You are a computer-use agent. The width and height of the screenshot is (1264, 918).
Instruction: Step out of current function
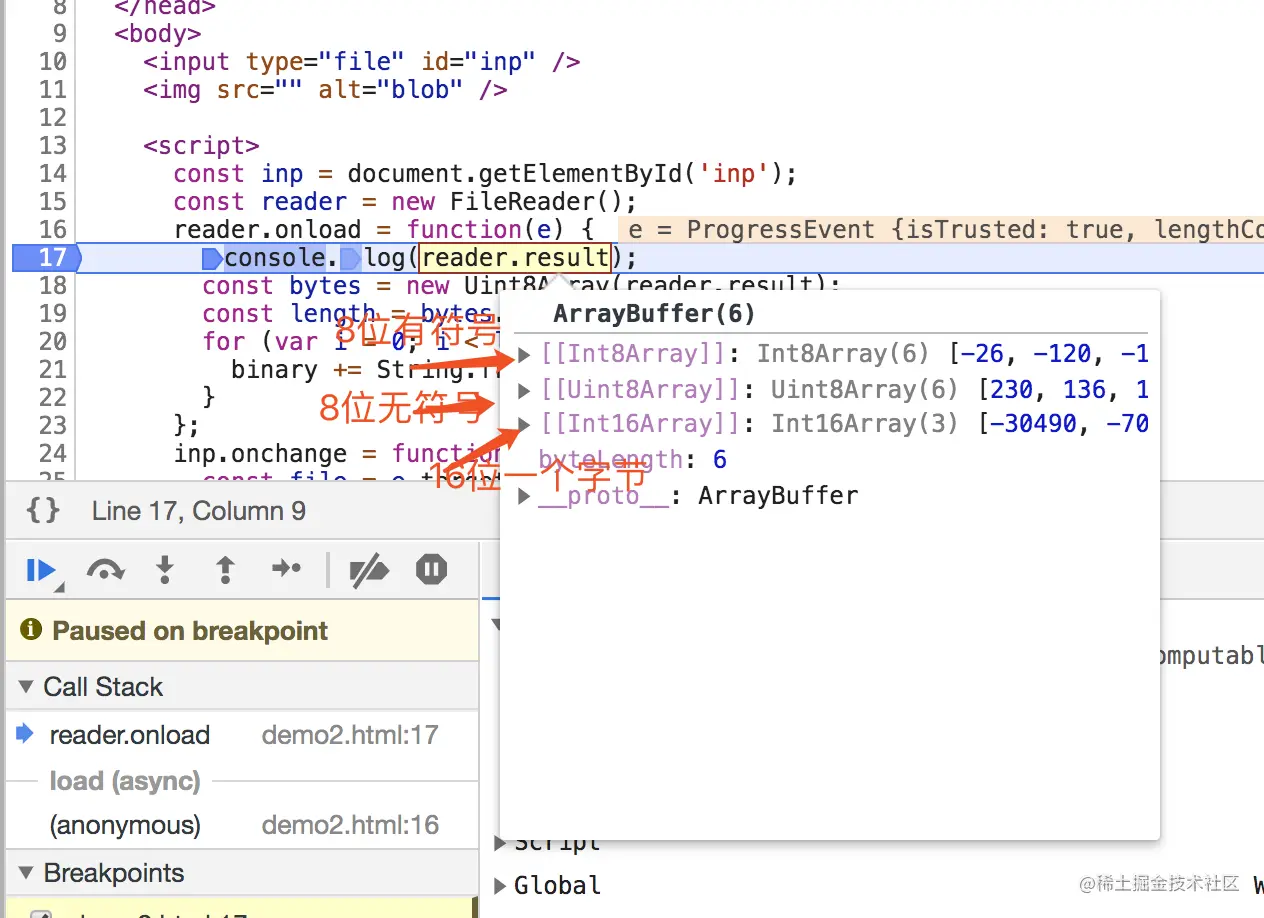click(x=226, y=570)
